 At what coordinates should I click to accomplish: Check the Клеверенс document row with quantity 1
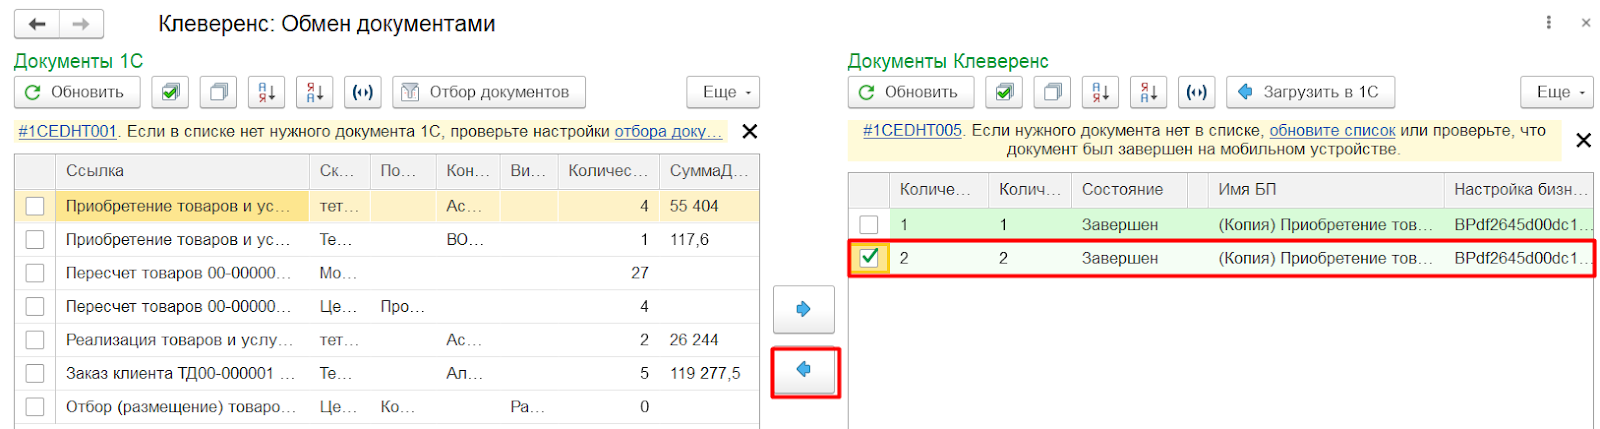(x=869, y=225)
